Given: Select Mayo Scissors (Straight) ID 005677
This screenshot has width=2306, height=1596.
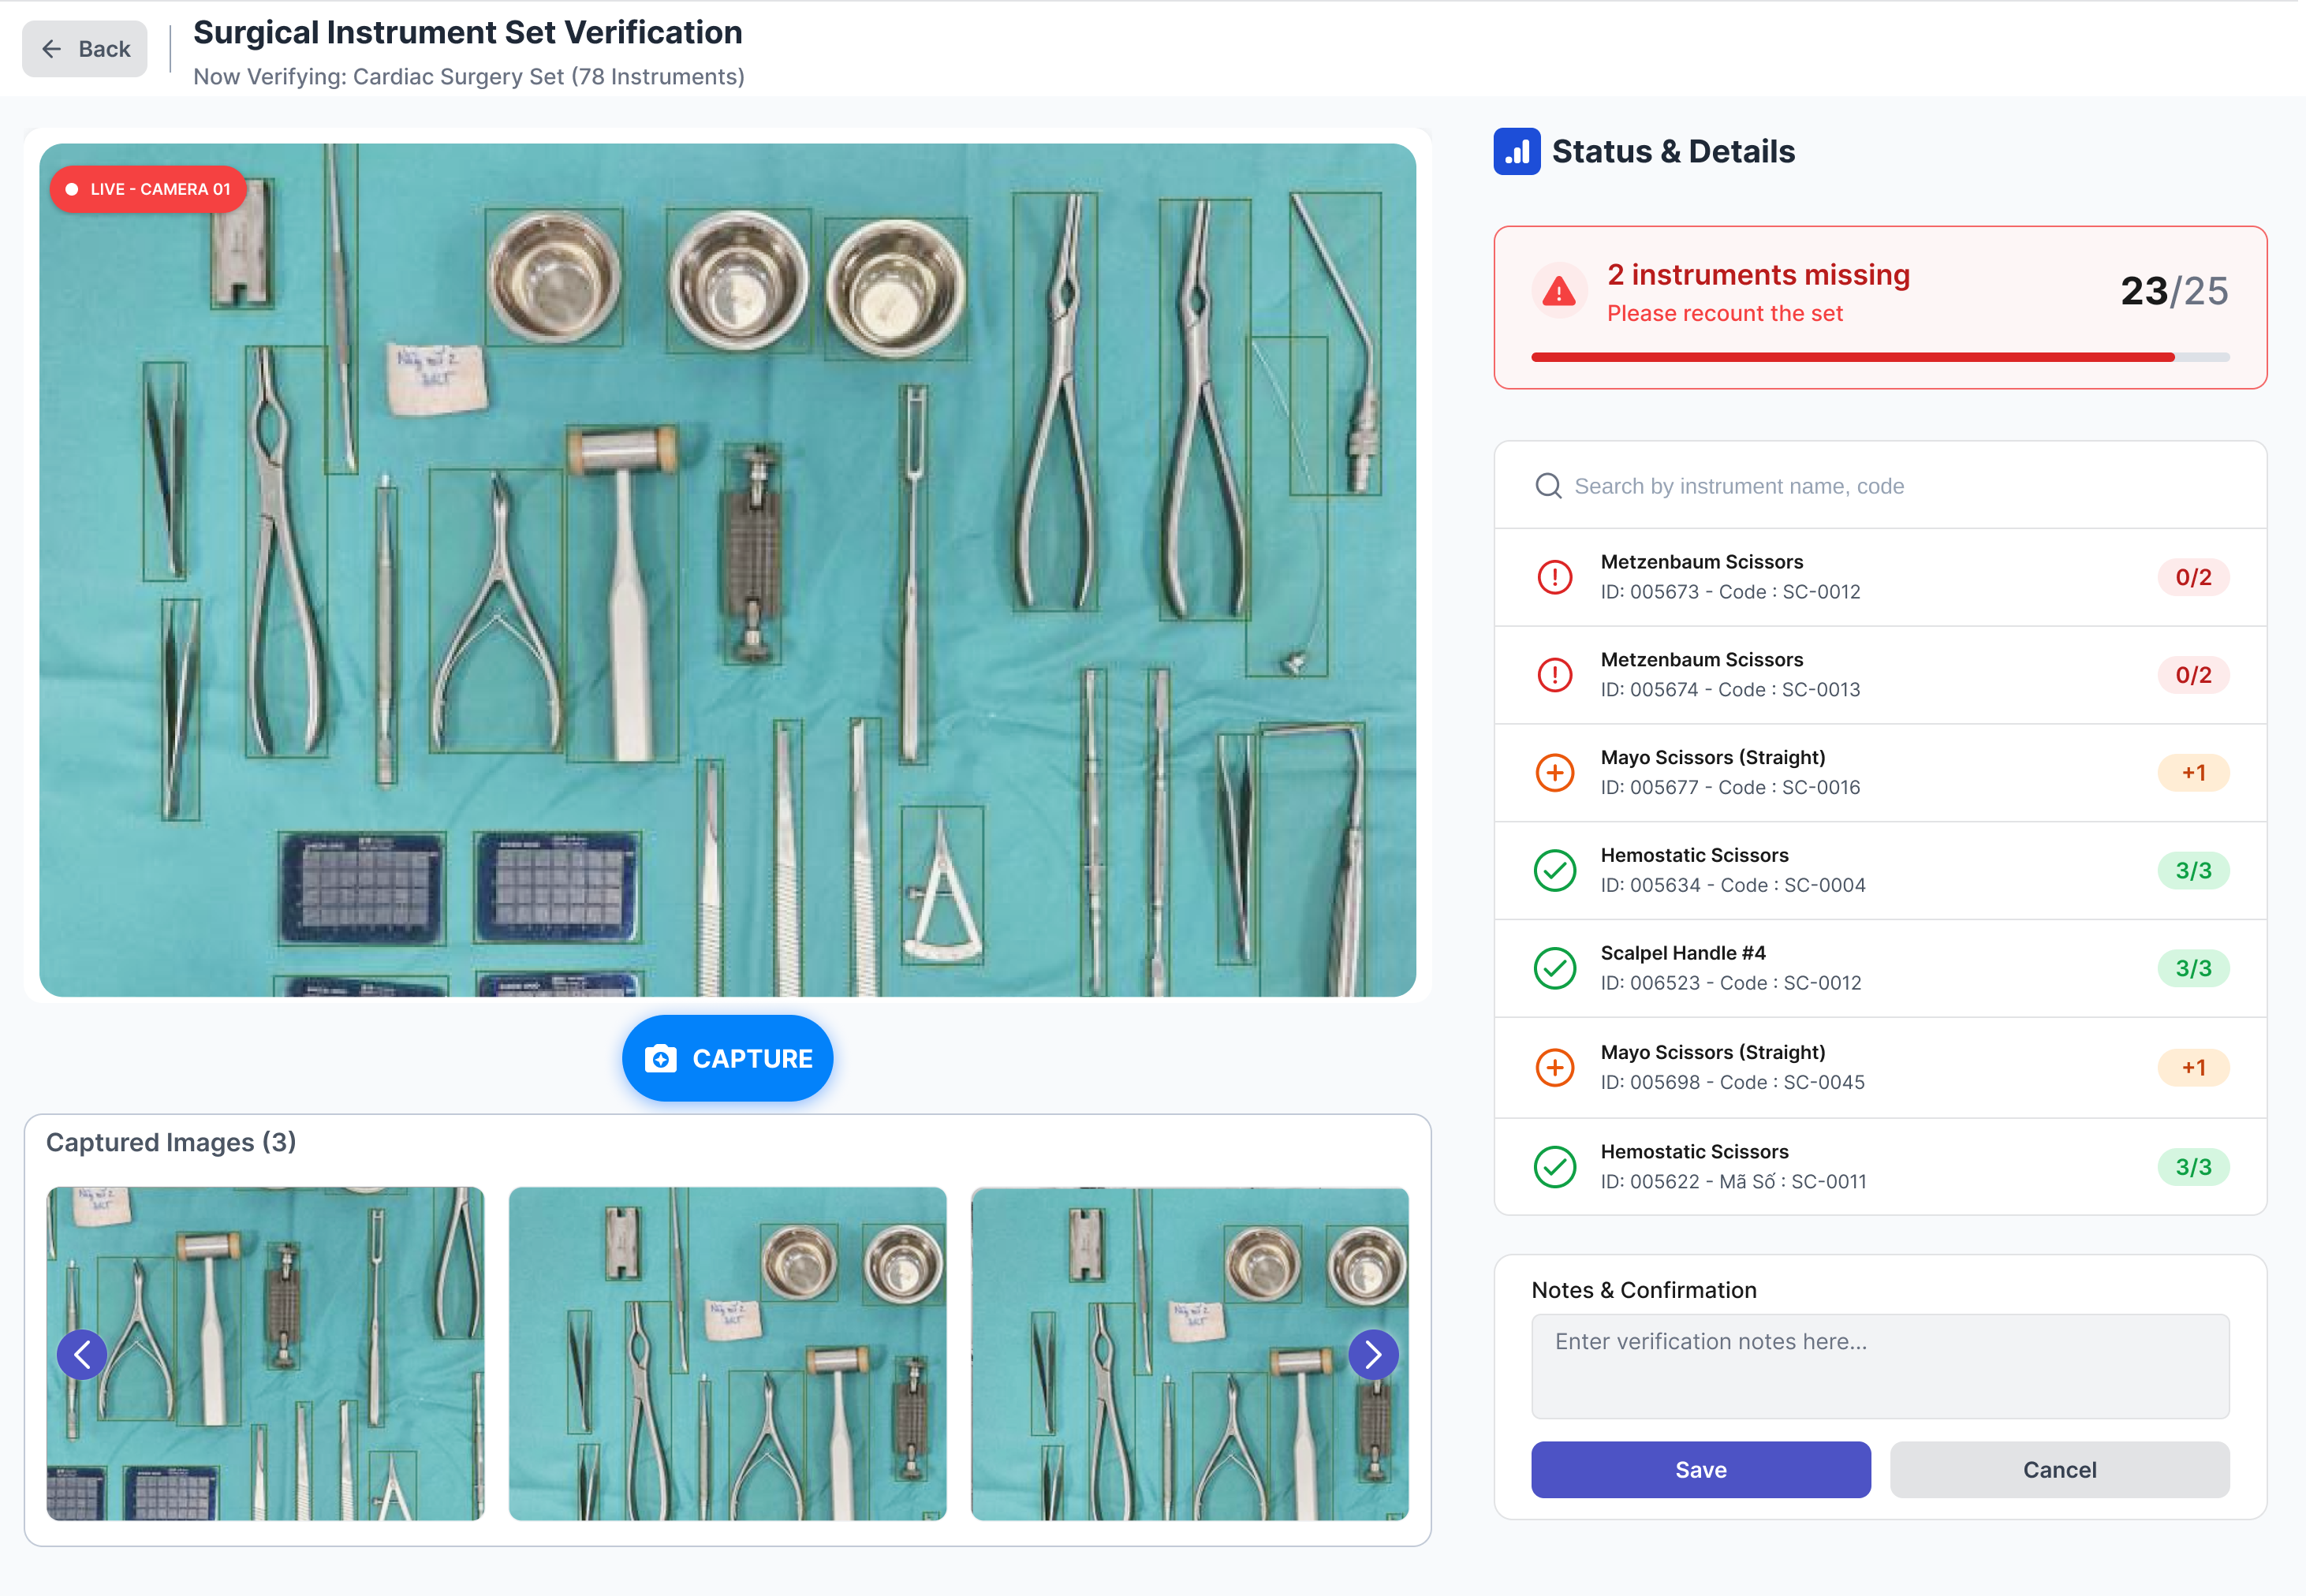Looking at the screenshot, I should (1880, 772).
